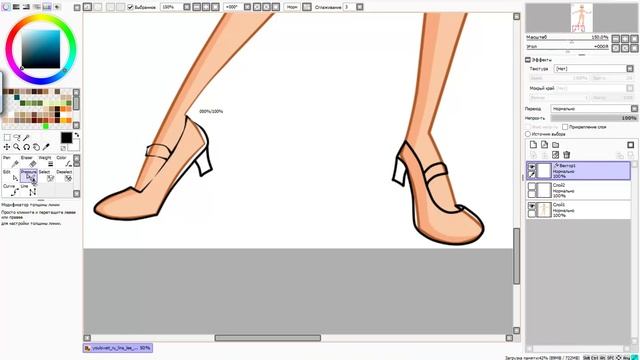Click the canvas horizontal scrollbar thumb
This screenshot has height=360, width=640.
[268, 338]
